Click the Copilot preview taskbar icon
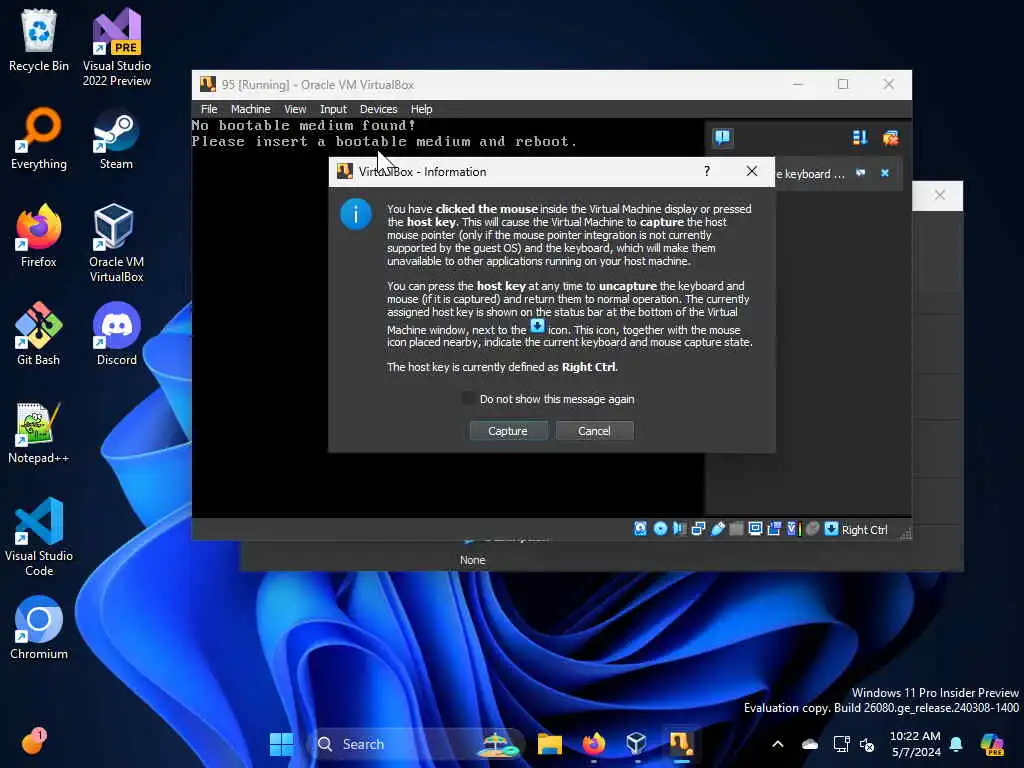The width and height of the screenshot is (1024, 768). pyautogui.click(x=992, y=744)
